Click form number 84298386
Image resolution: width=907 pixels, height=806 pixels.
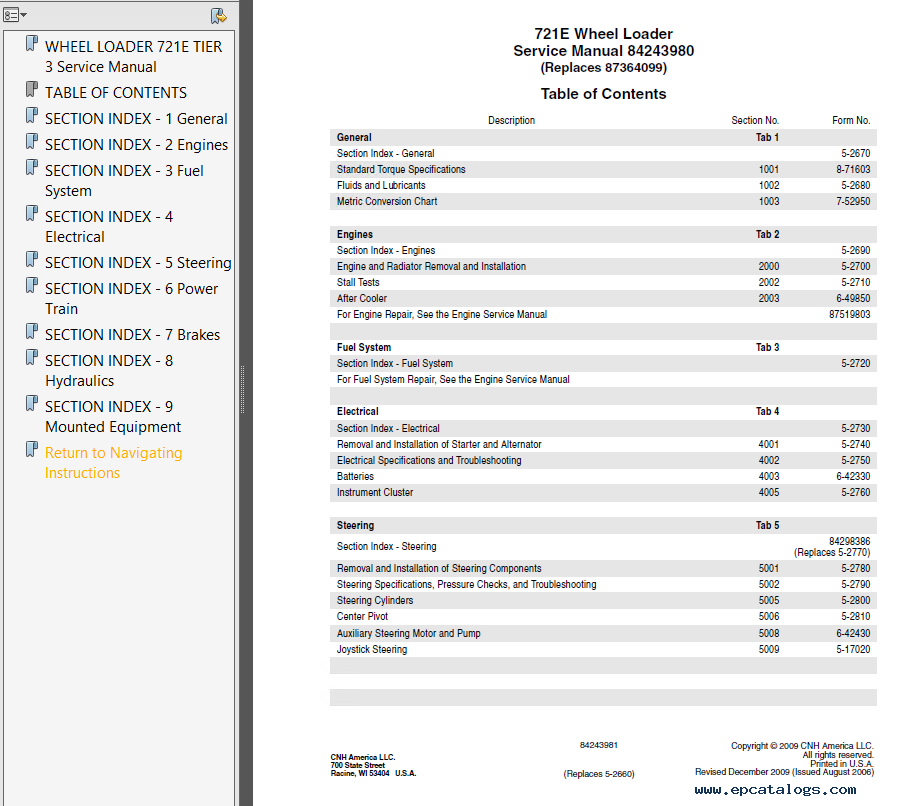click(849, 541)
